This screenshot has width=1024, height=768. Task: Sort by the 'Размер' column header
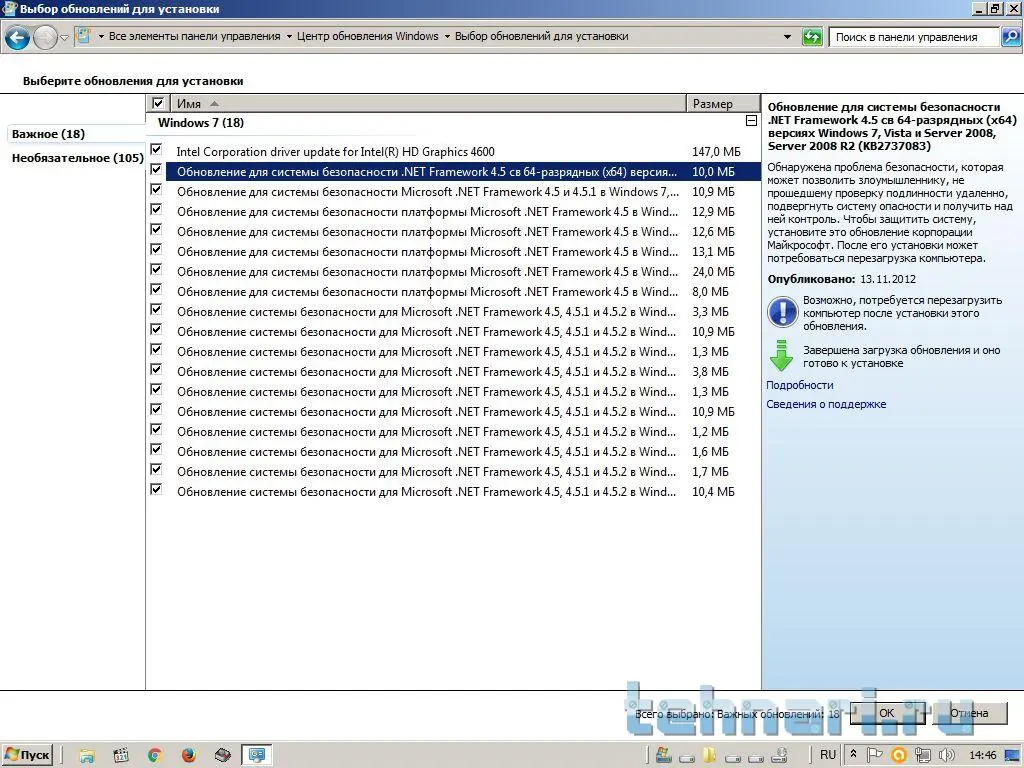[x=723, y=103]
